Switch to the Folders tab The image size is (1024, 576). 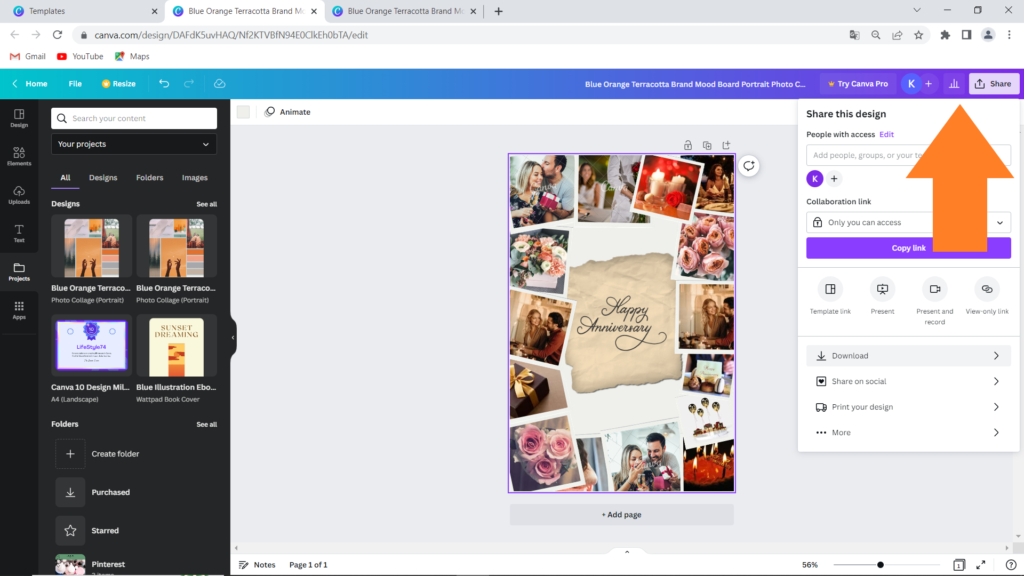tap(150, 178)
